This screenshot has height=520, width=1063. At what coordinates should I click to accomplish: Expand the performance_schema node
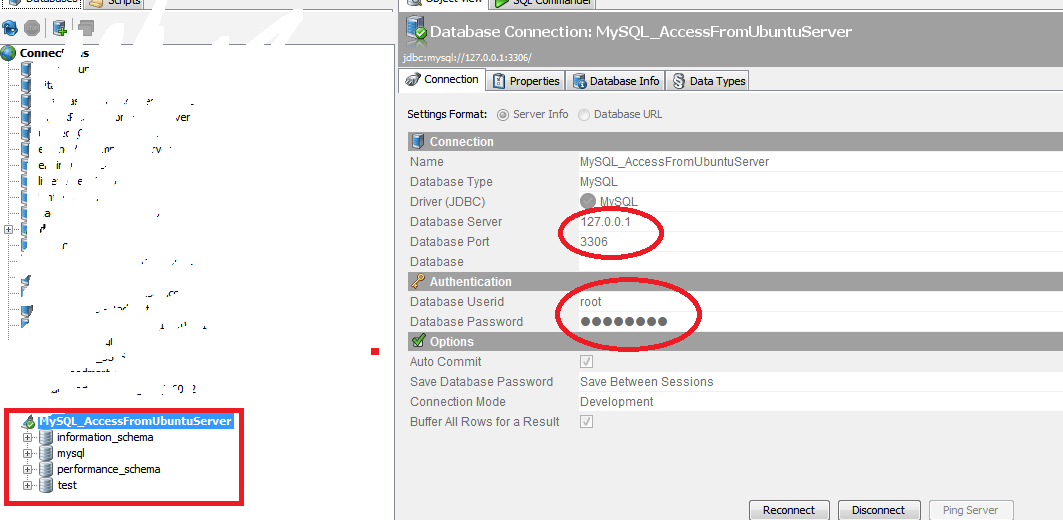click(x=28, y=469)
